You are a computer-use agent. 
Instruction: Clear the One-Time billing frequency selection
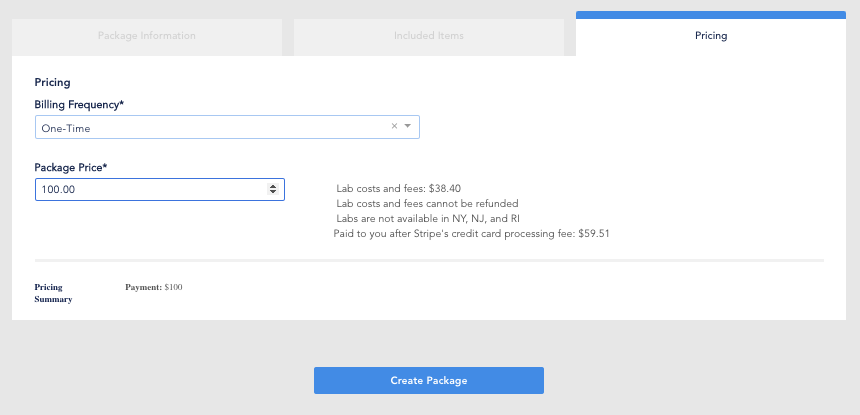pos(394,126)
